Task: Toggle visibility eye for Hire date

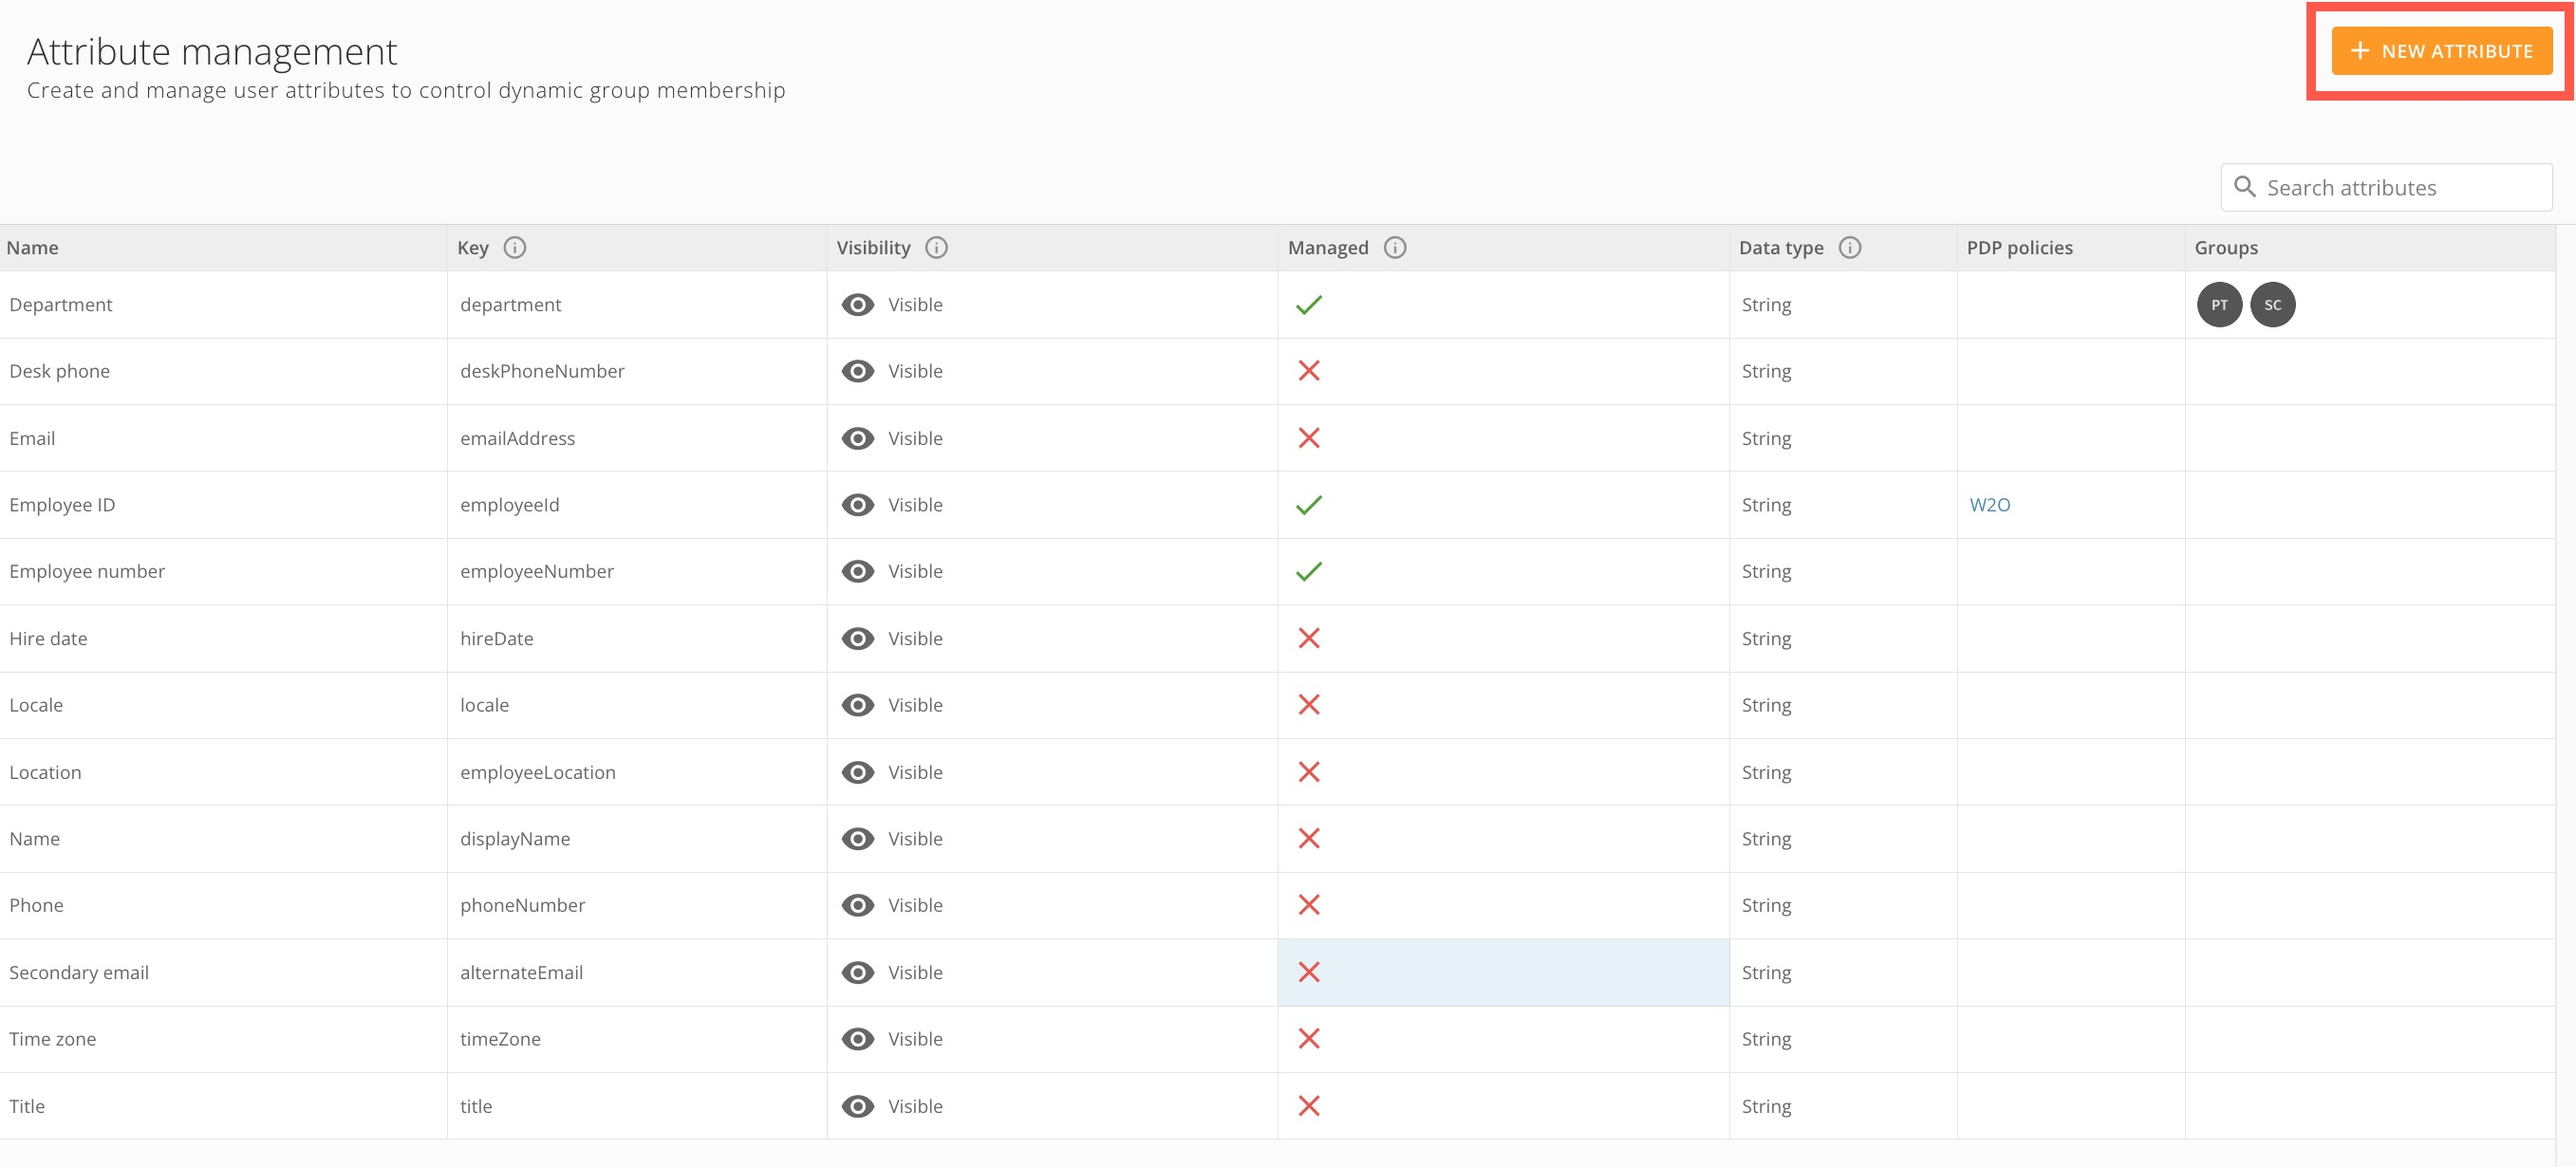Action: click(x=857, y=638)
